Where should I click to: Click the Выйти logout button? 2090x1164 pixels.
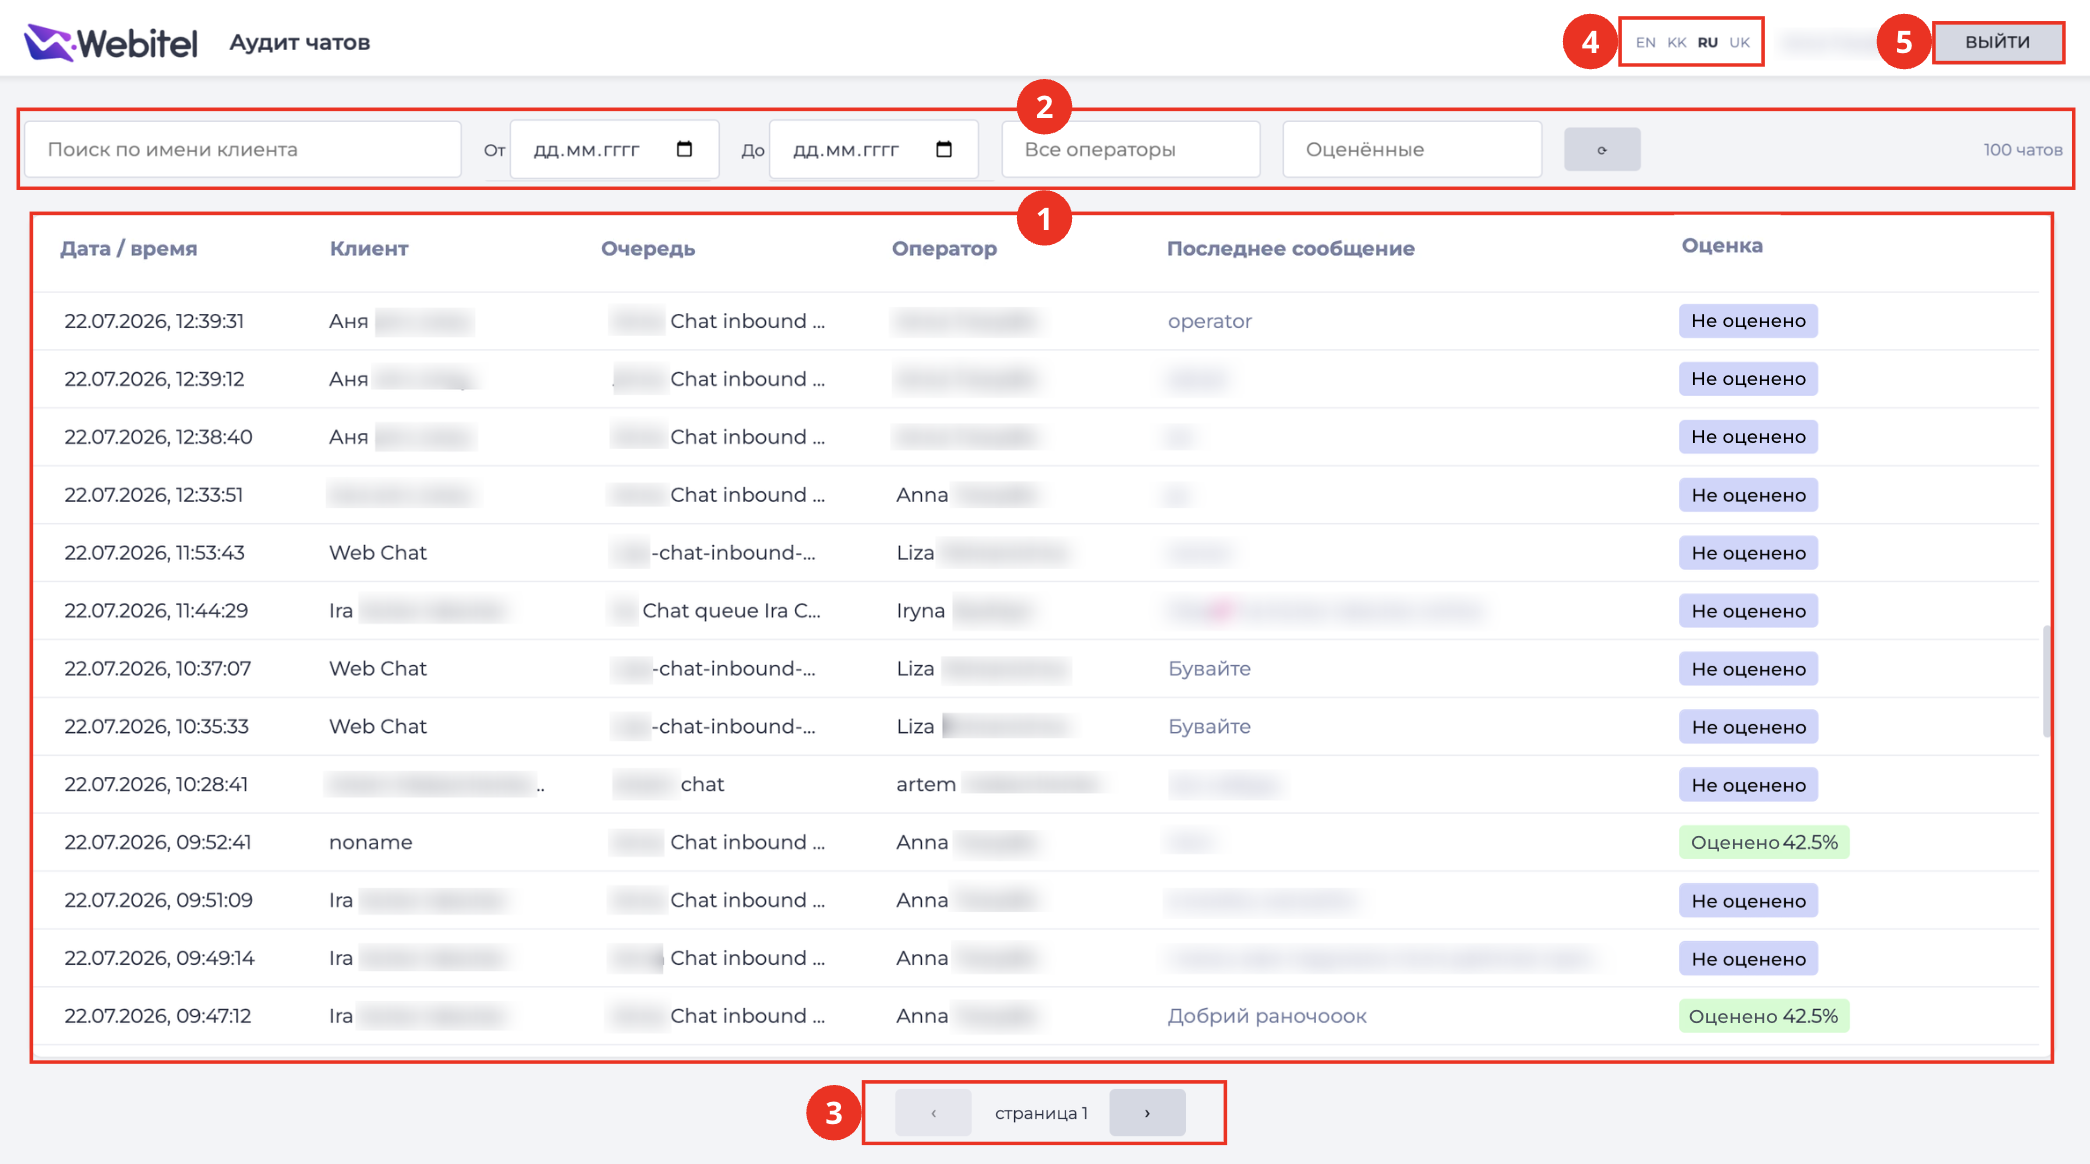click(x=1997, y=42)
